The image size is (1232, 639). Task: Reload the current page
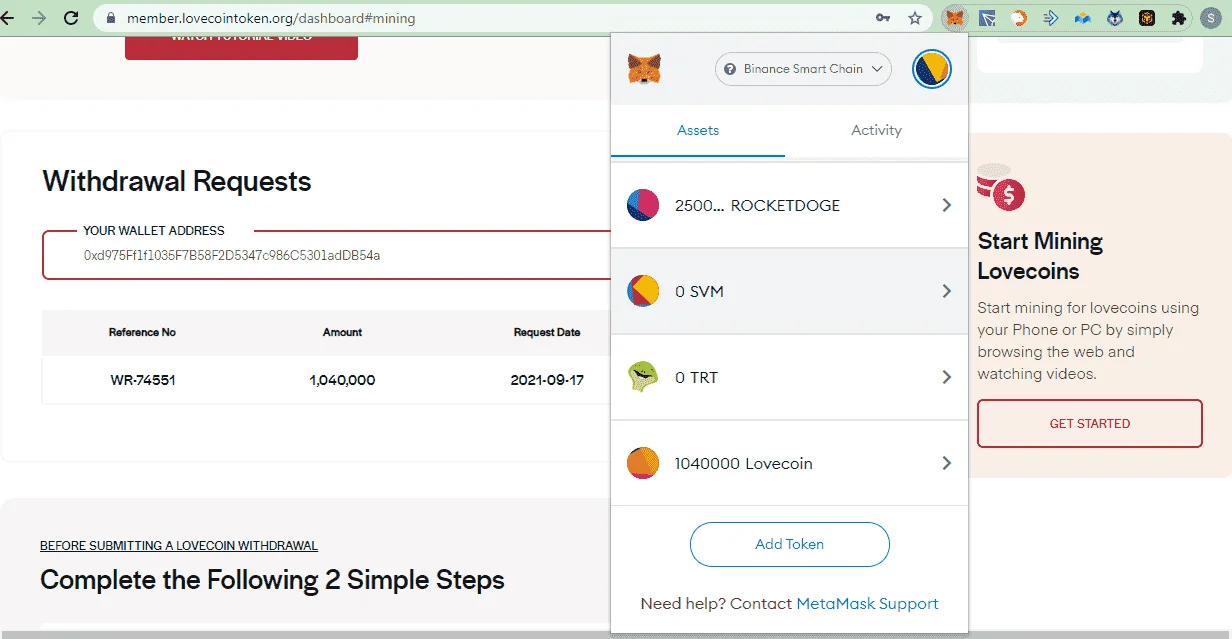pos(71,18)
